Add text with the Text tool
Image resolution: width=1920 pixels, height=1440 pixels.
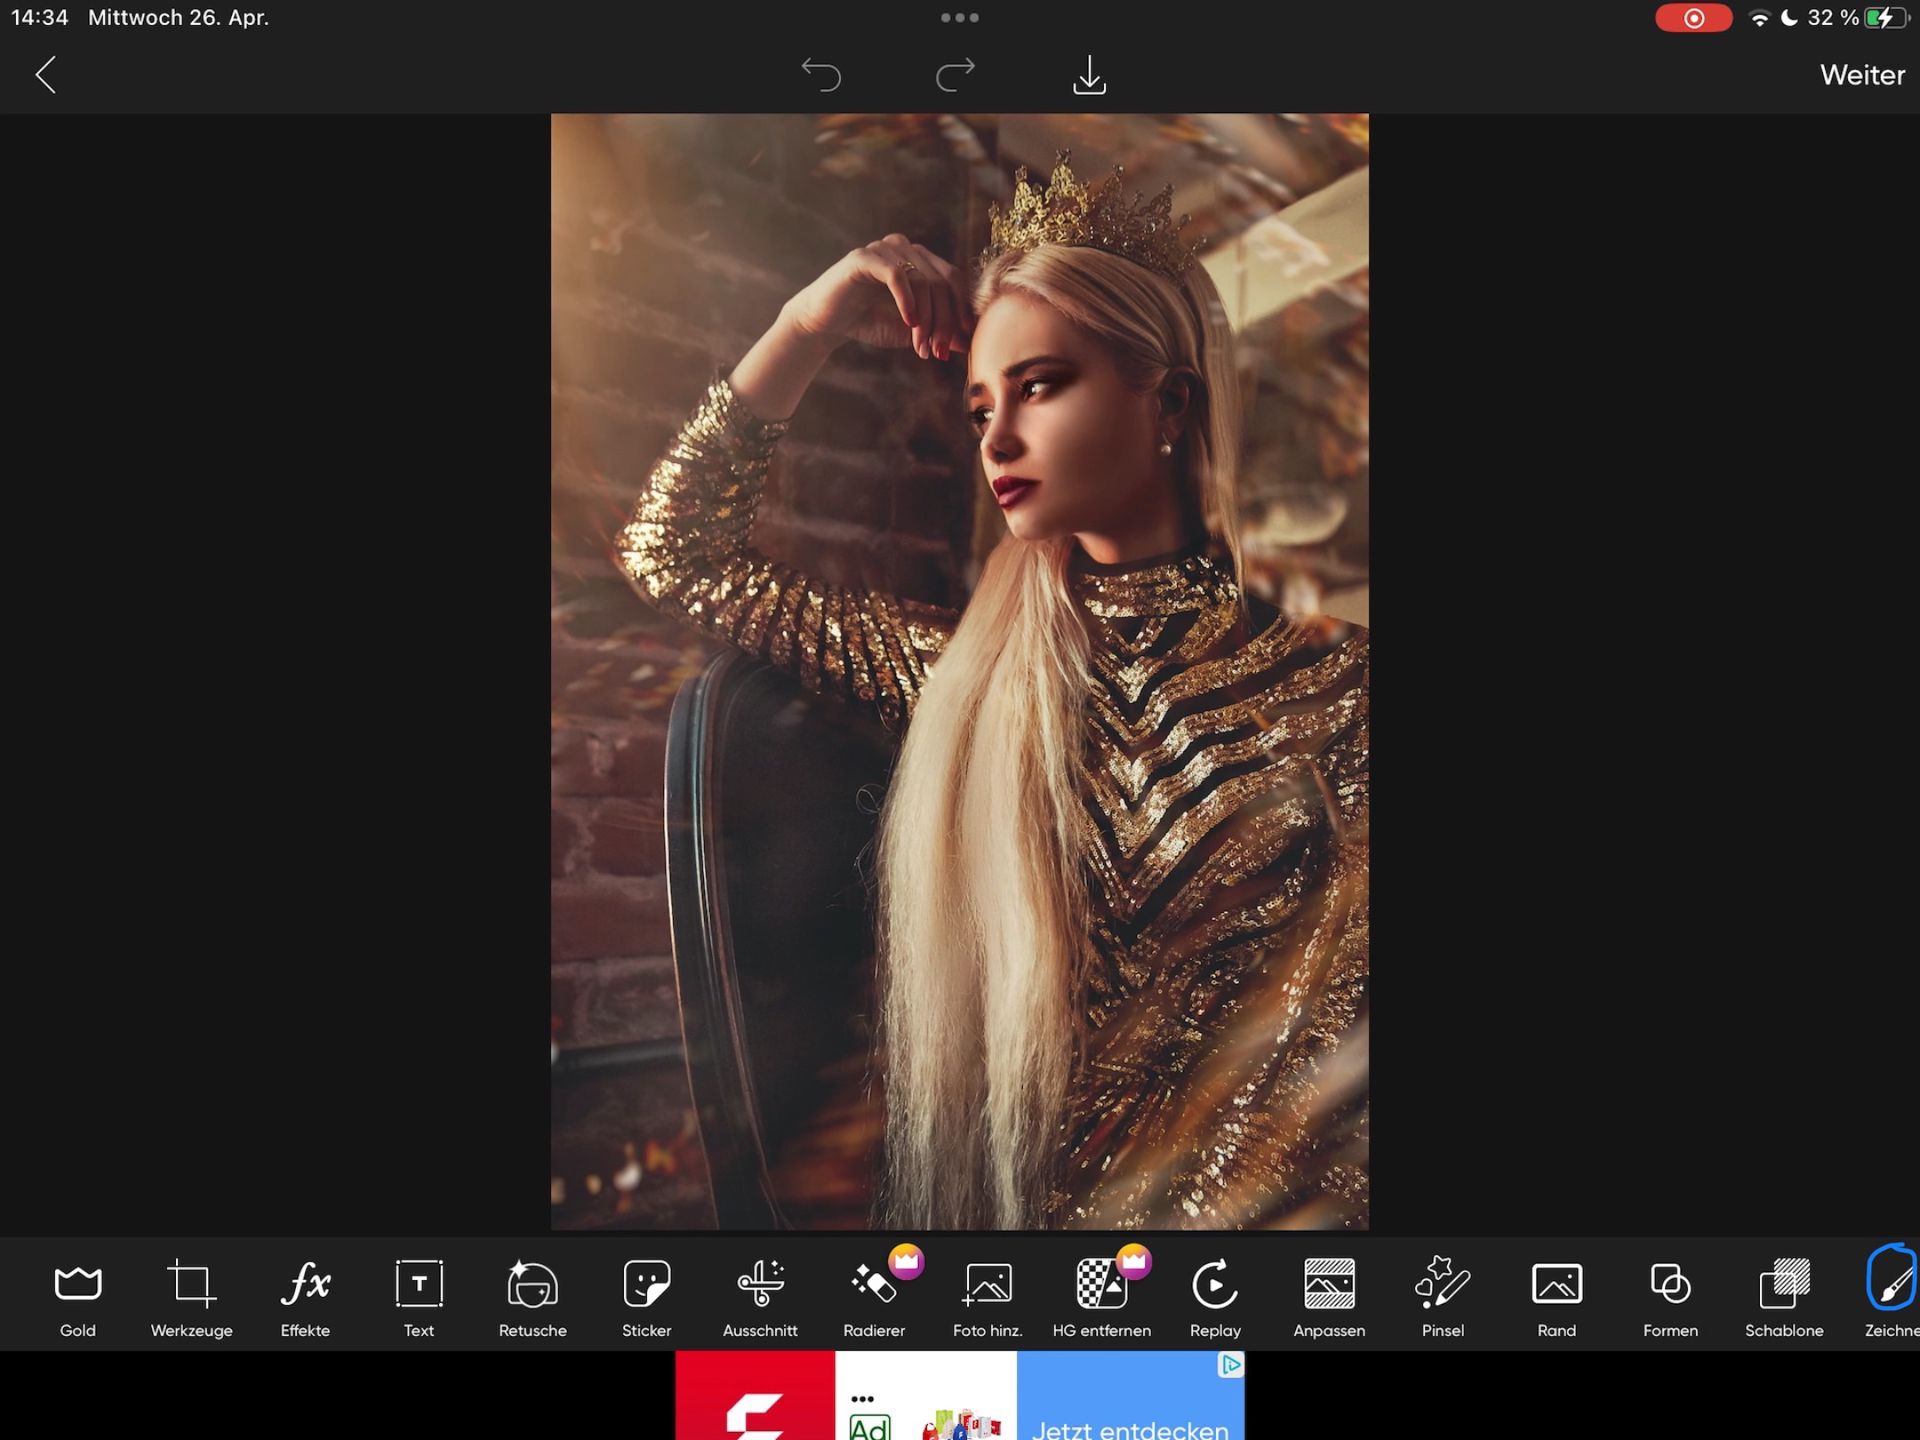419,1296
